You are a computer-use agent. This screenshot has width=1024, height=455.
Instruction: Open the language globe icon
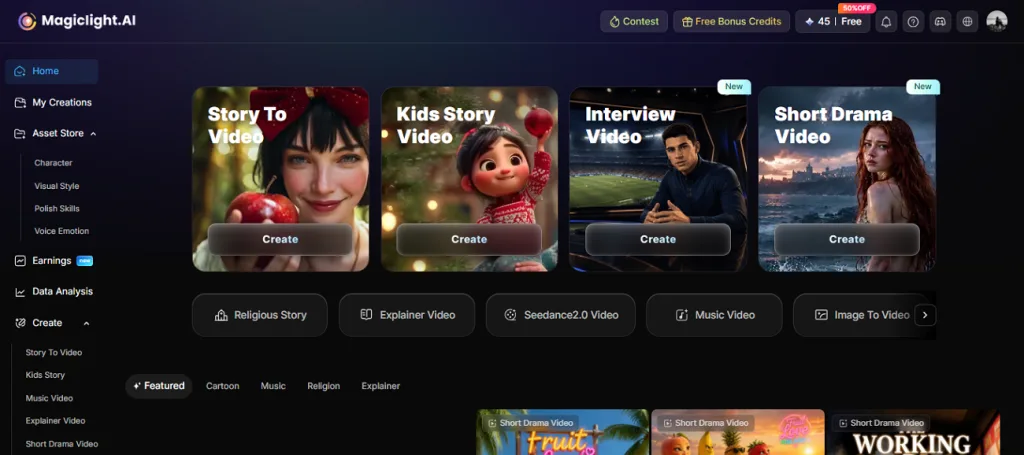(967, 22)
